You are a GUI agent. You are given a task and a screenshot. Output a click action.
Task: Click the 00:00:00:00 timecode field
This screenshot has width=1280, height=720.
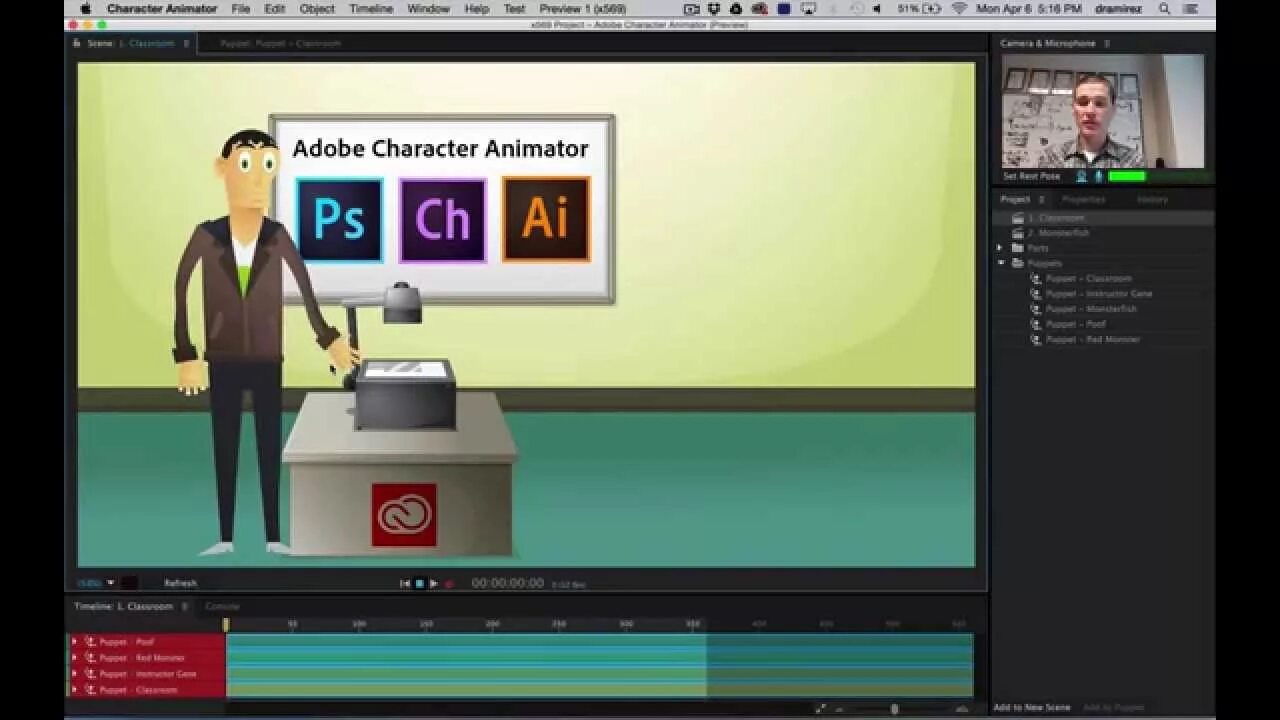click(x=508, y=583)
